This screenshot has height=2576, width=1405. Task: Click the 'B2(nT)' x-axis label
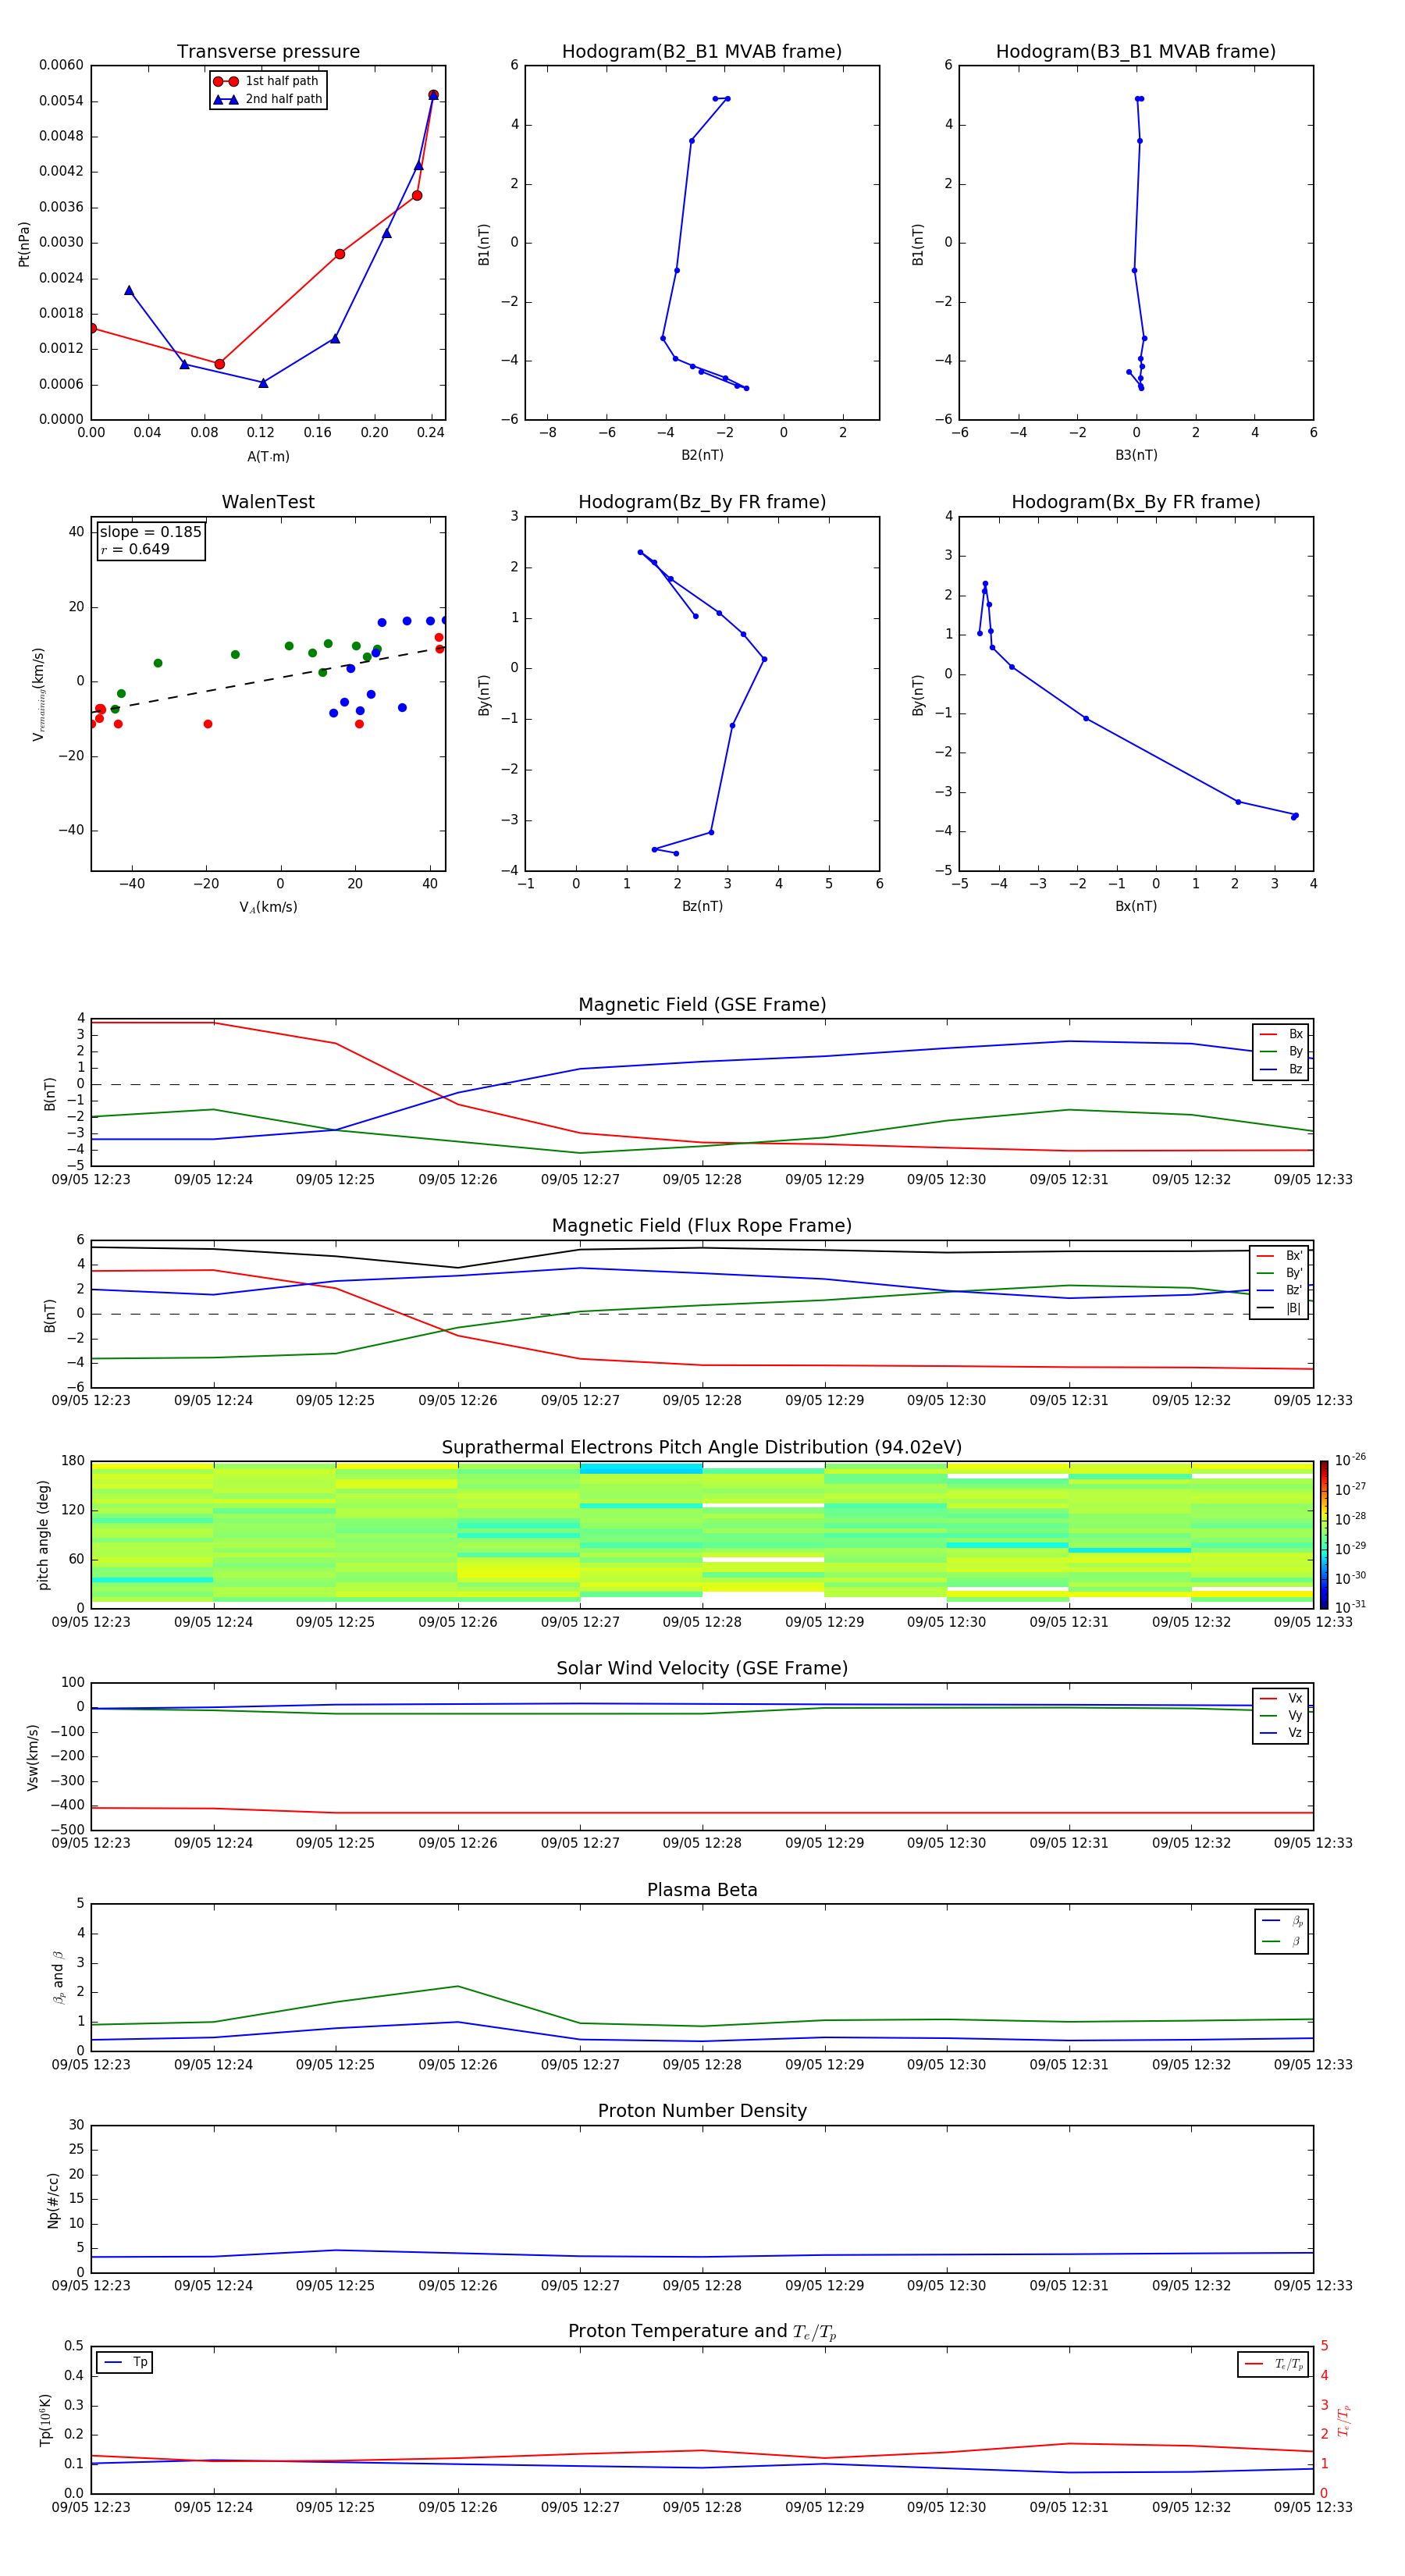click(x=702, y=455)
